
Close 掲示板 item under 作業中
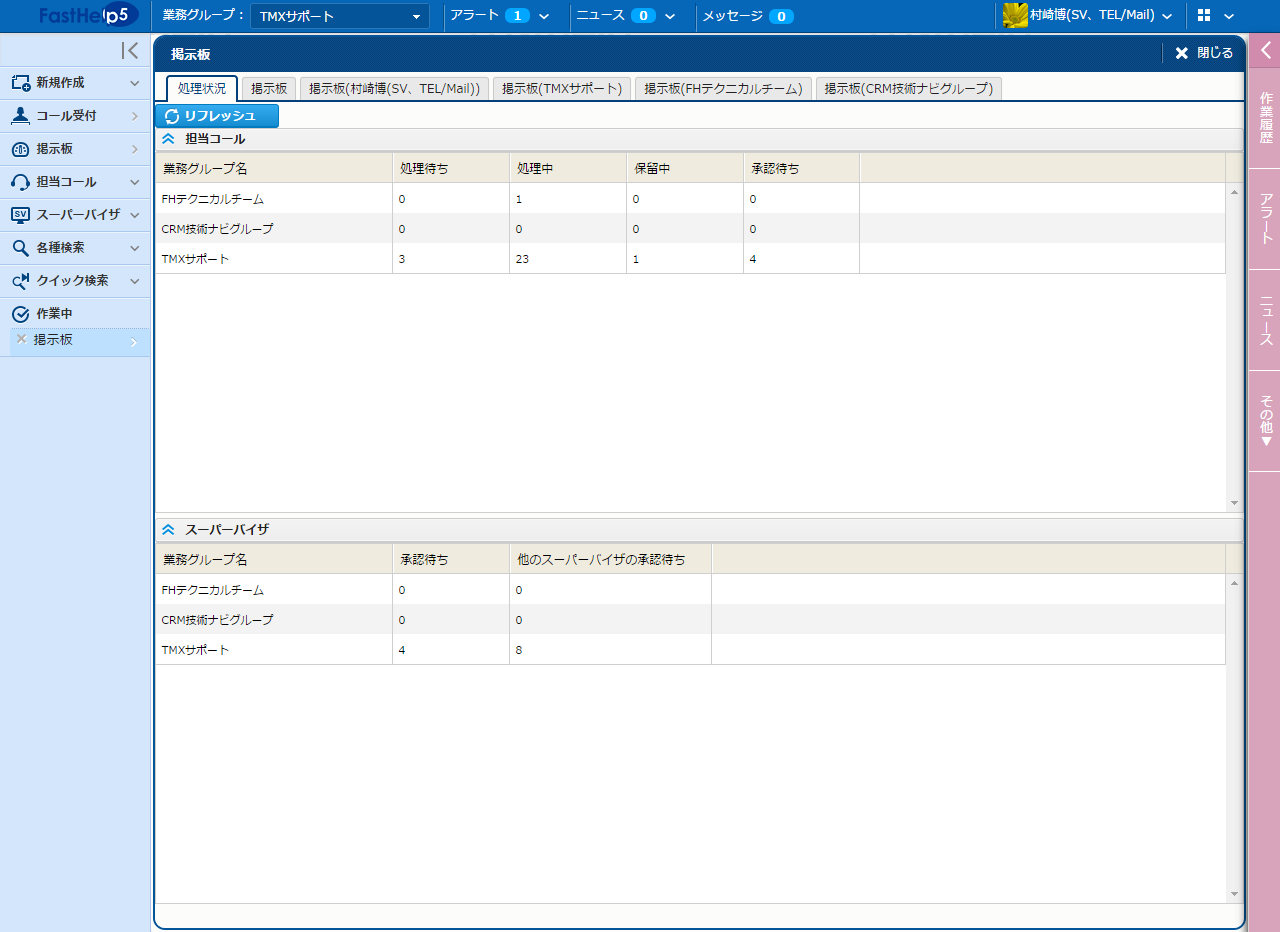coord(21,339)
